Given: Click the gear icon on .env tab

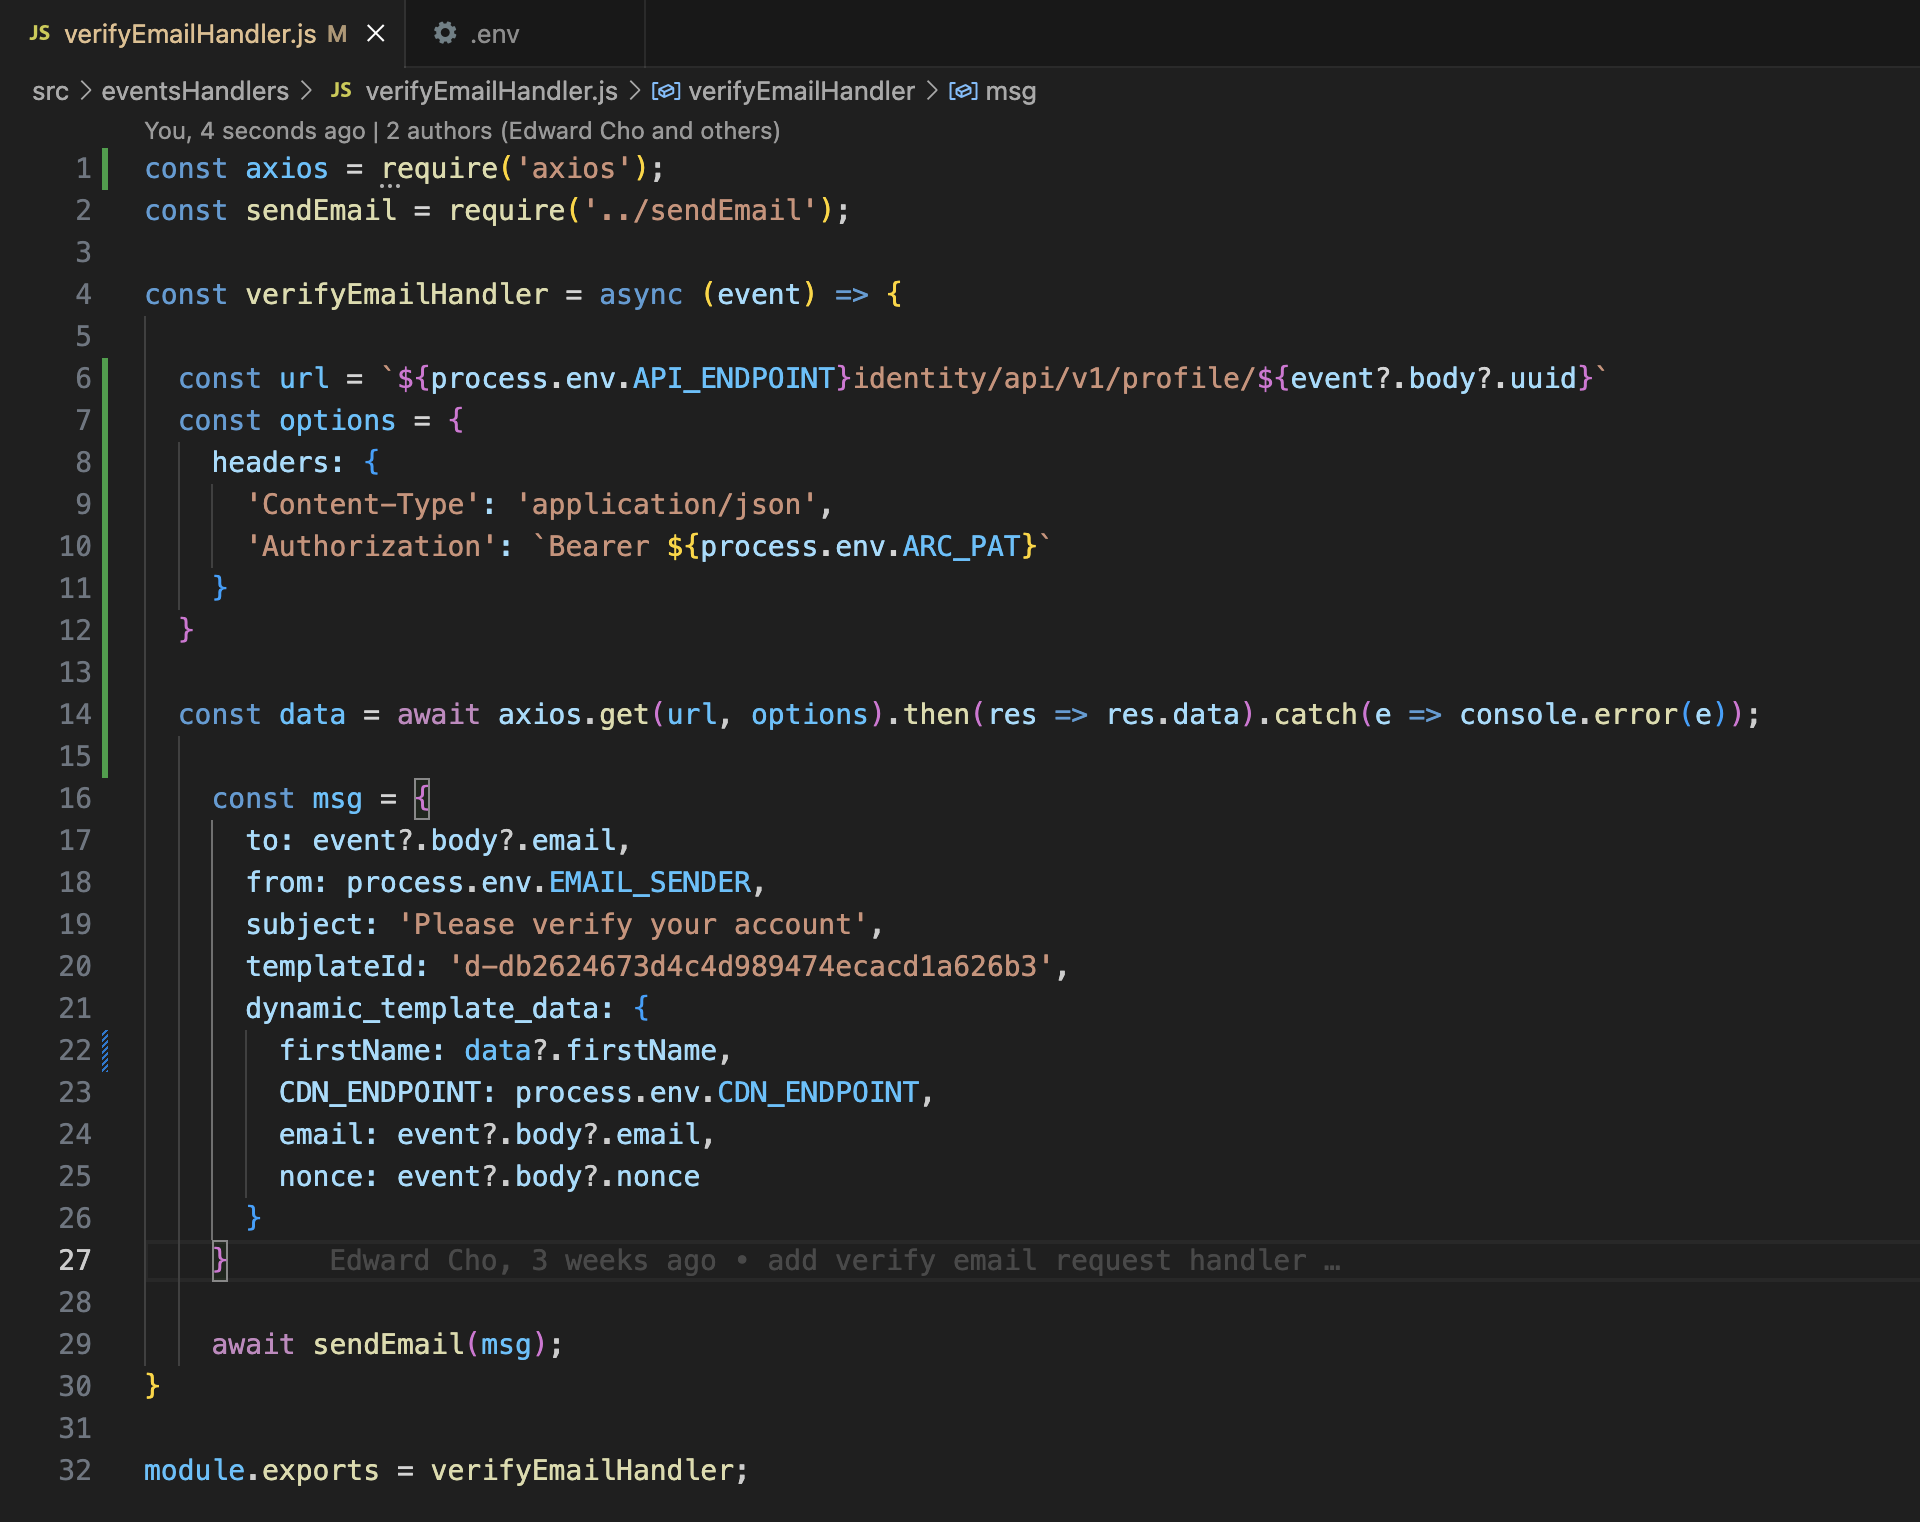Looking at the screenshot, I should click(x=445, y=33).
